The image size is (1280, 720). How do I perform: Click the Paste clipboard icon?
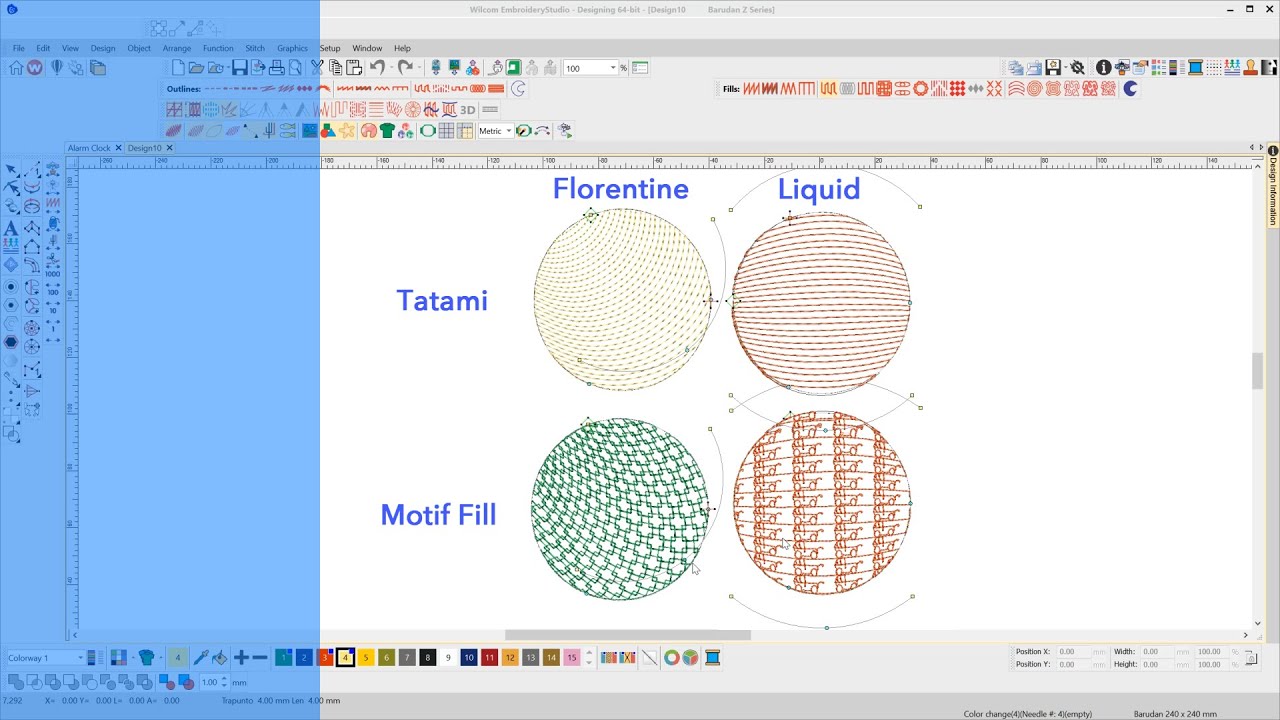coord(354,68)
